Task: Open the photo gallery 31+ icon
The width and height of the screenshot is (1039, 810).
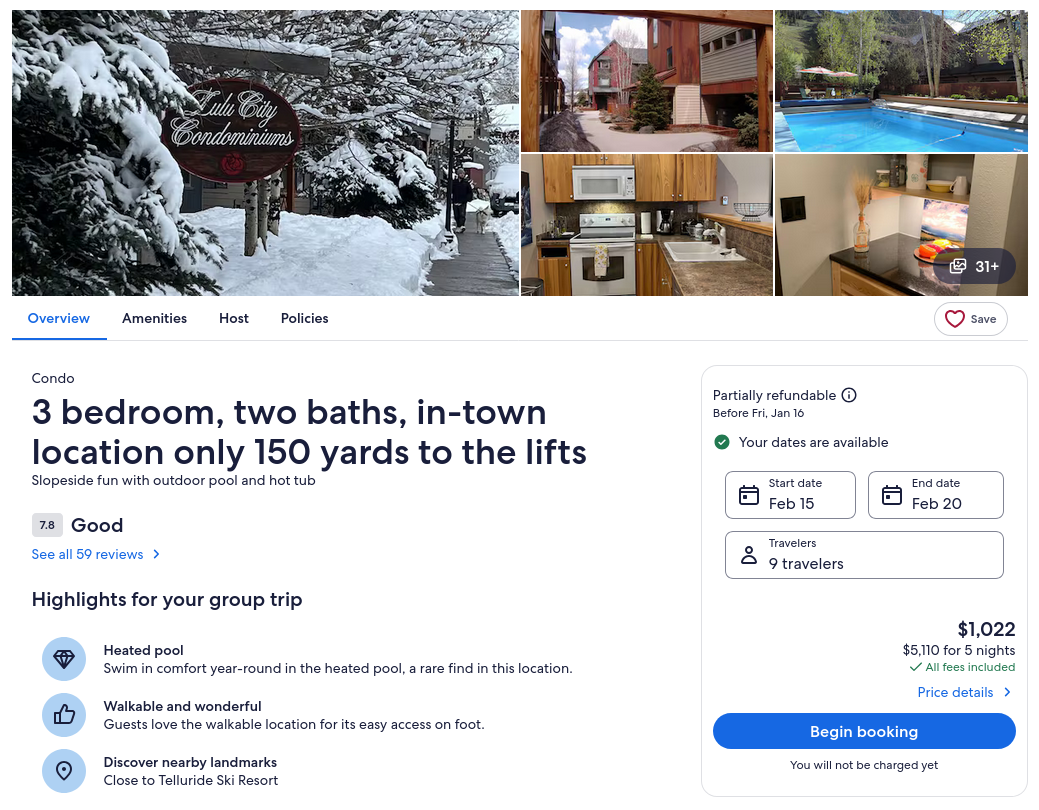Action: [957, 266]
